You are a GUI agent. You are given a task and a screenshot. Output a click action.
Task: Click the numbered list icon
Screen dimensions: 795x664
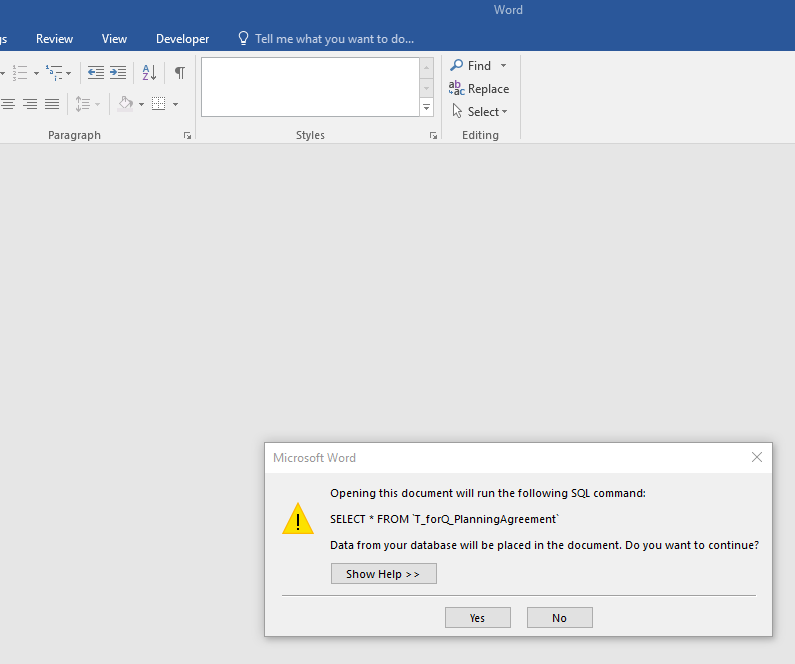point(20,72)
